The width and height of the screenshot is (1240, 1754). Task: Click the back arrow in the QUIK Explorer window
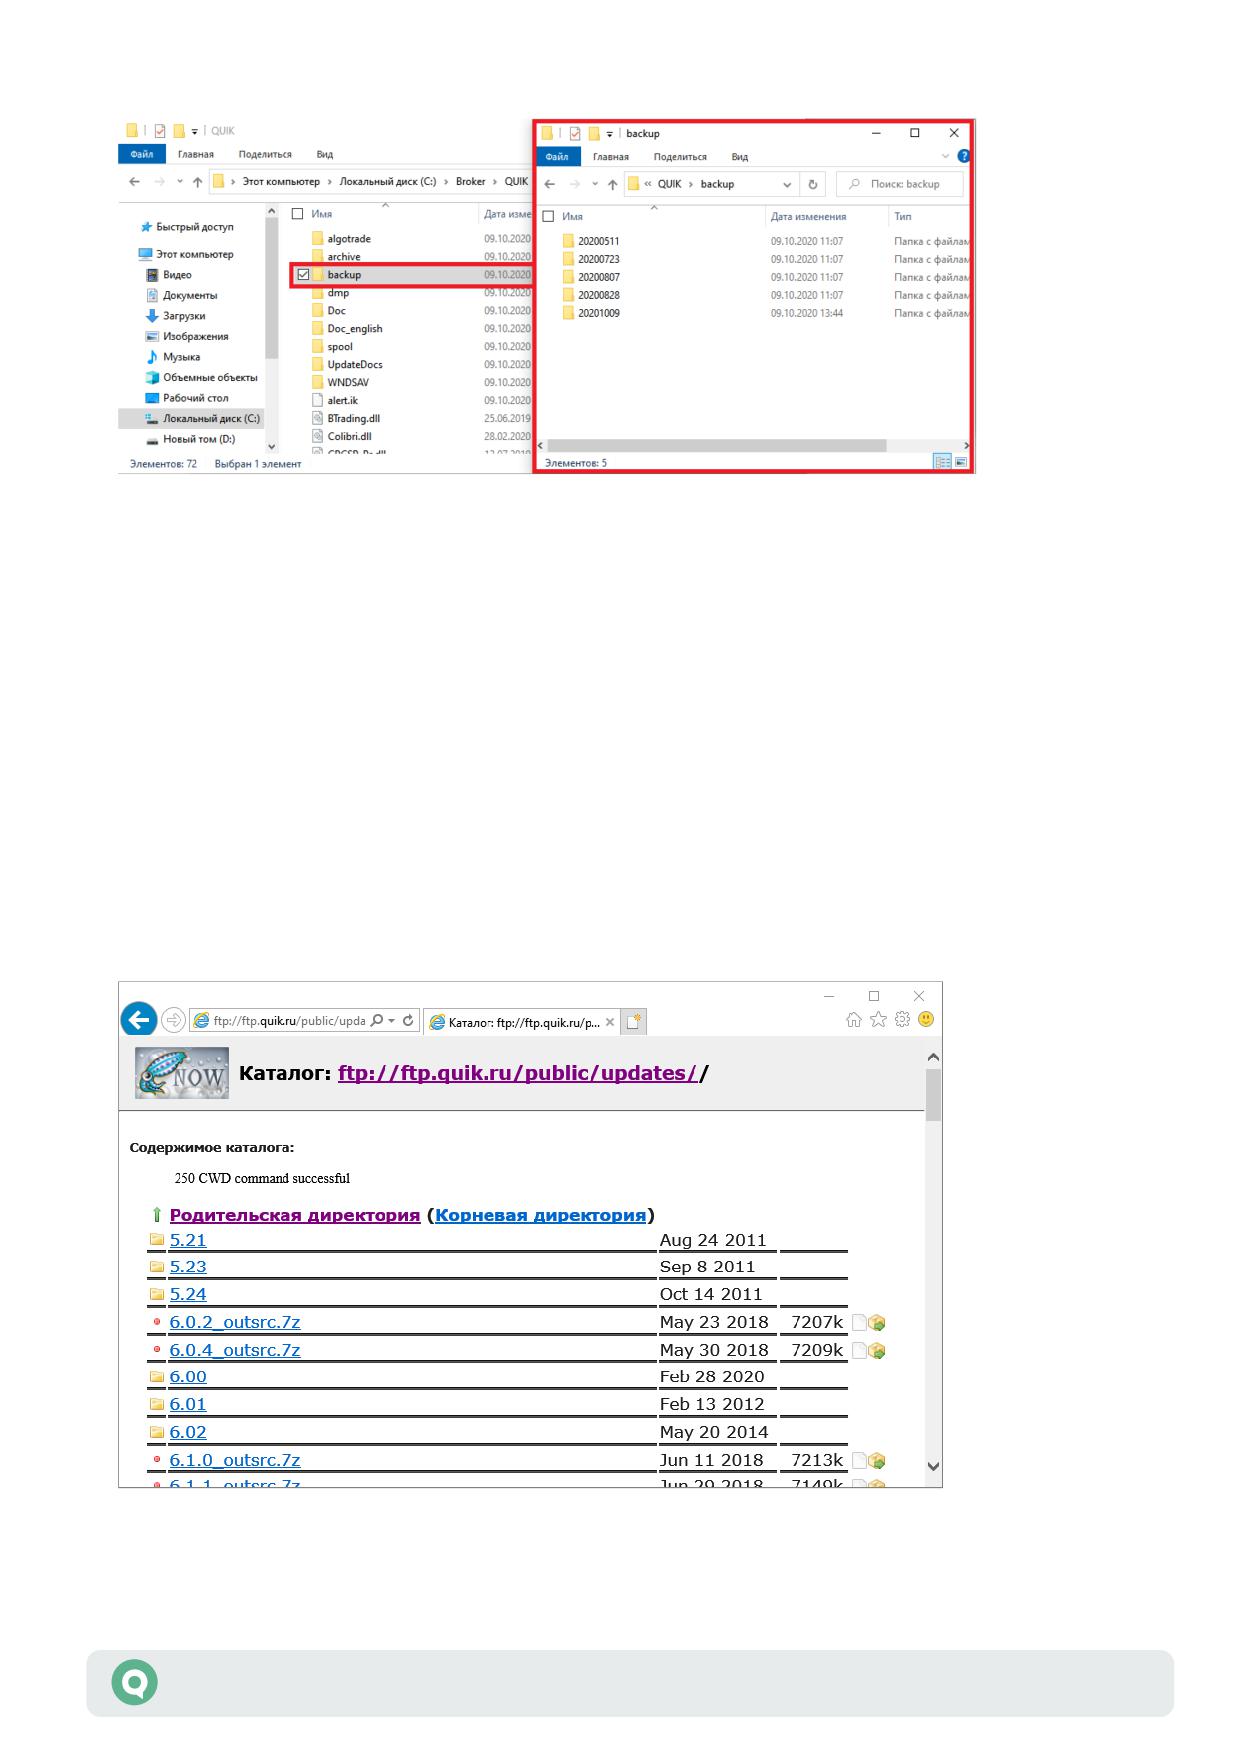click(x=135, y=182)
